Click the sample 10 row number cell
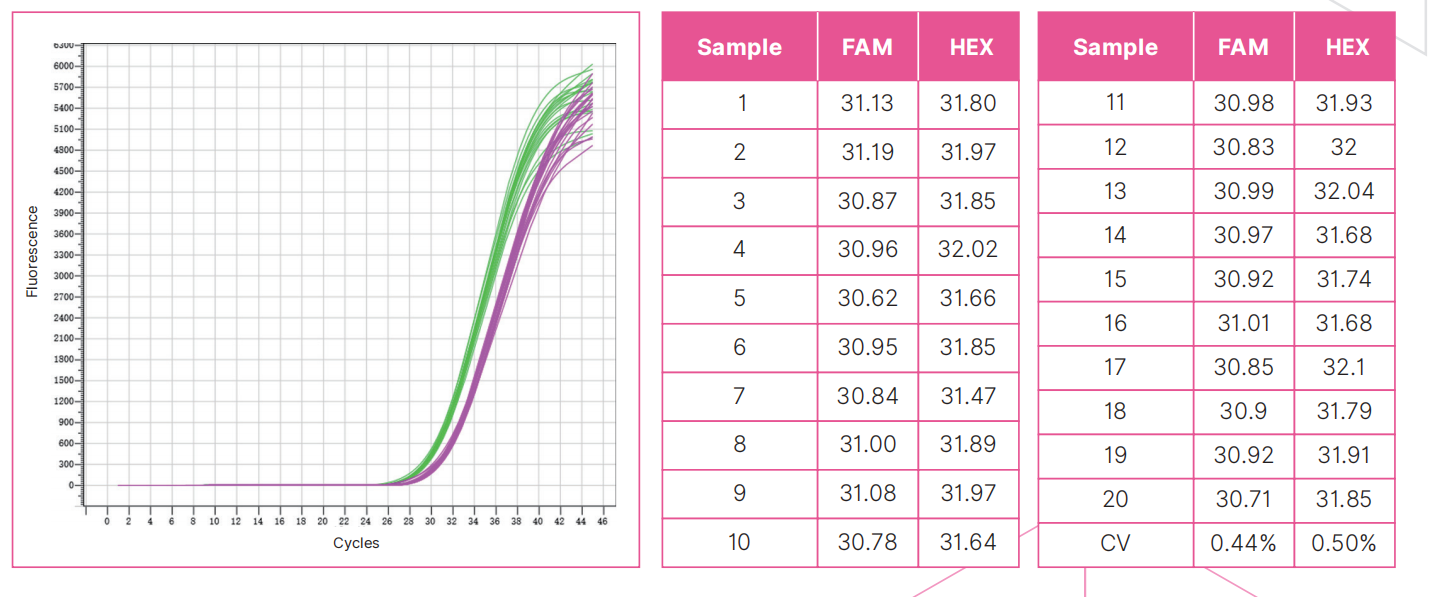The height and width of the screenshot is (597, 1431). [739, 542]
